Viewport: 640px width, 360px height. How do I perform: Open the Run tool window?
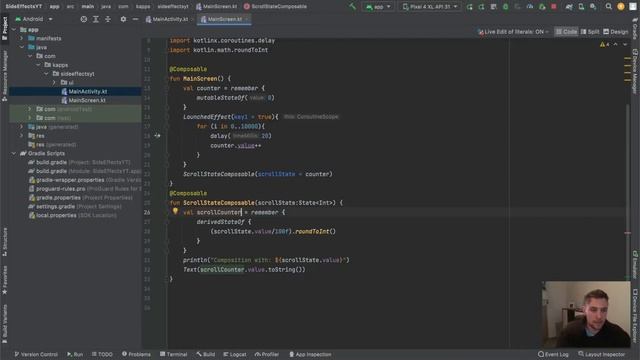point(75,354)
